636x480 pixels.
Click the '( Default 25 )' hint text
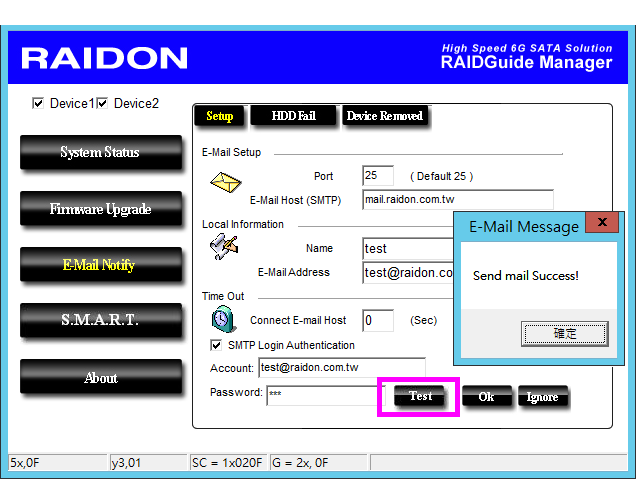click(x=441, y=176)
